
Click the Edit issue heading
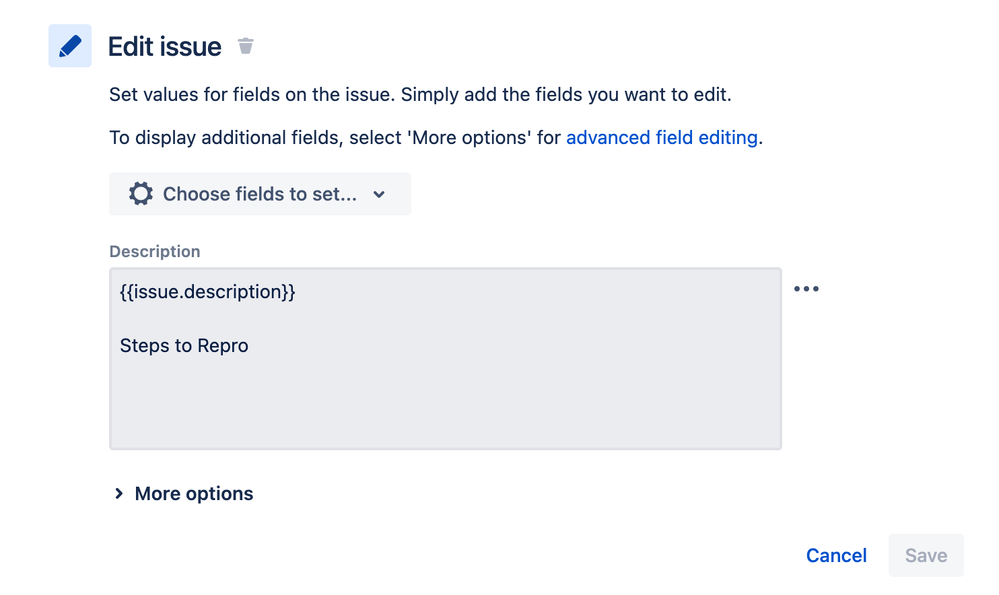coord(164,47)
